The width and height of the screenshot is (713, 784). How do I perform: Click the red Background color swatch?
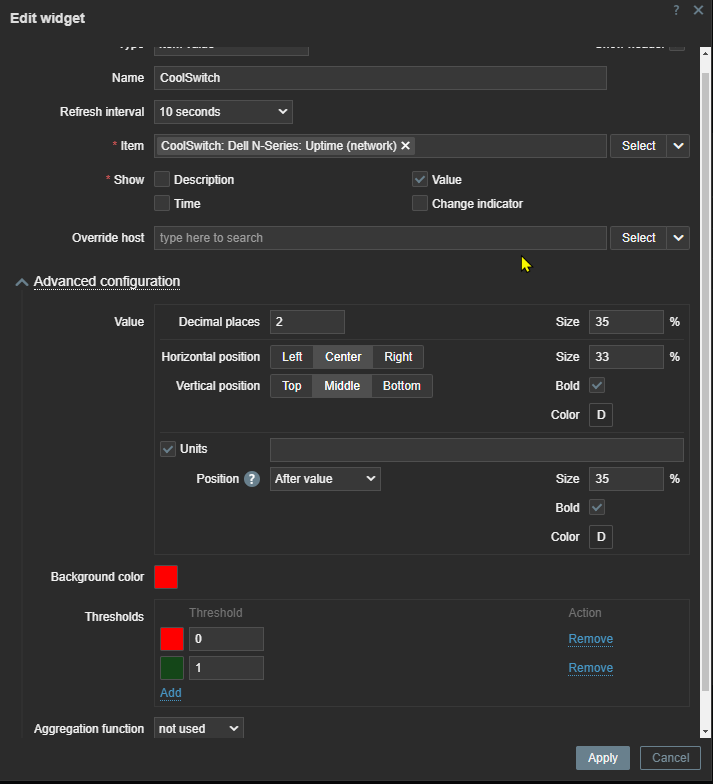166,577
